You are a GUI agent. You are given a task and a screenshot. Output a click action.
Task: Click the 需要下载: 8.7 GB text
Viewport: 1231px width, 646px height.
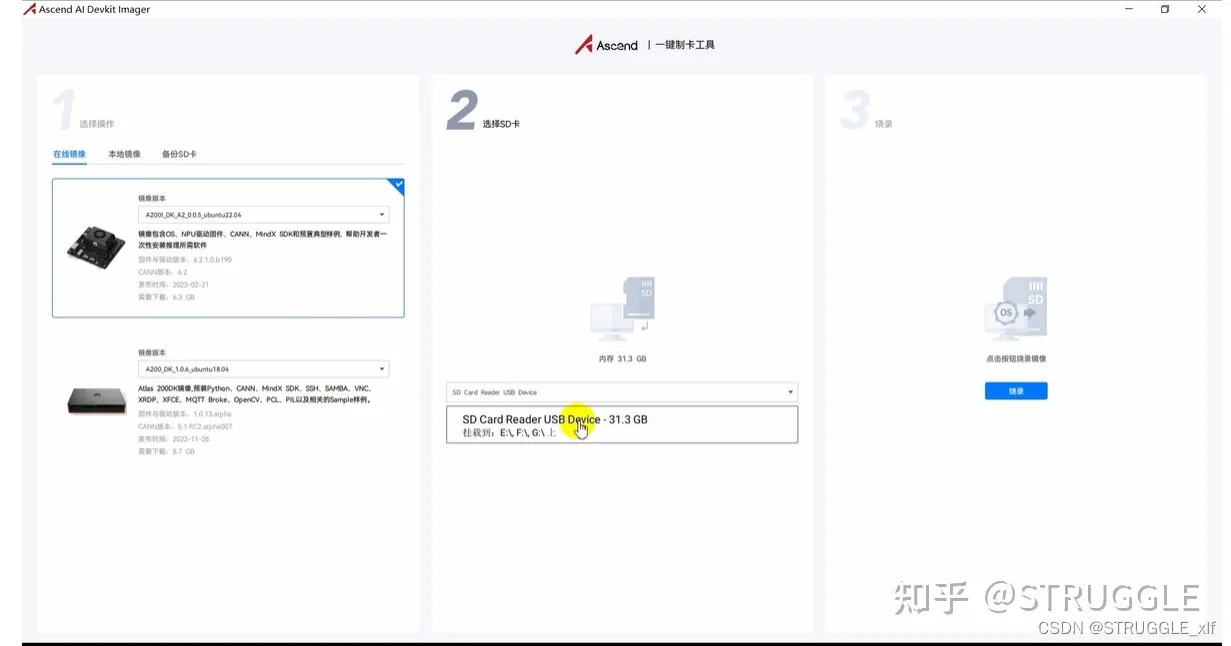(x=166, y=452)
